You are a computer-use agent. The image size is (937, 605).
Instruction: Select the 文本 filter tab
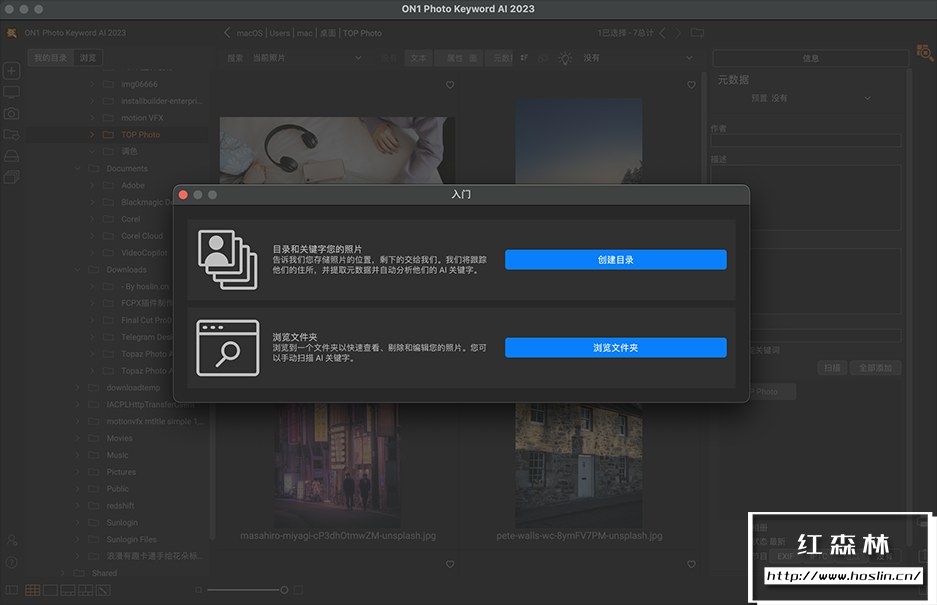[x=418, y=58]
